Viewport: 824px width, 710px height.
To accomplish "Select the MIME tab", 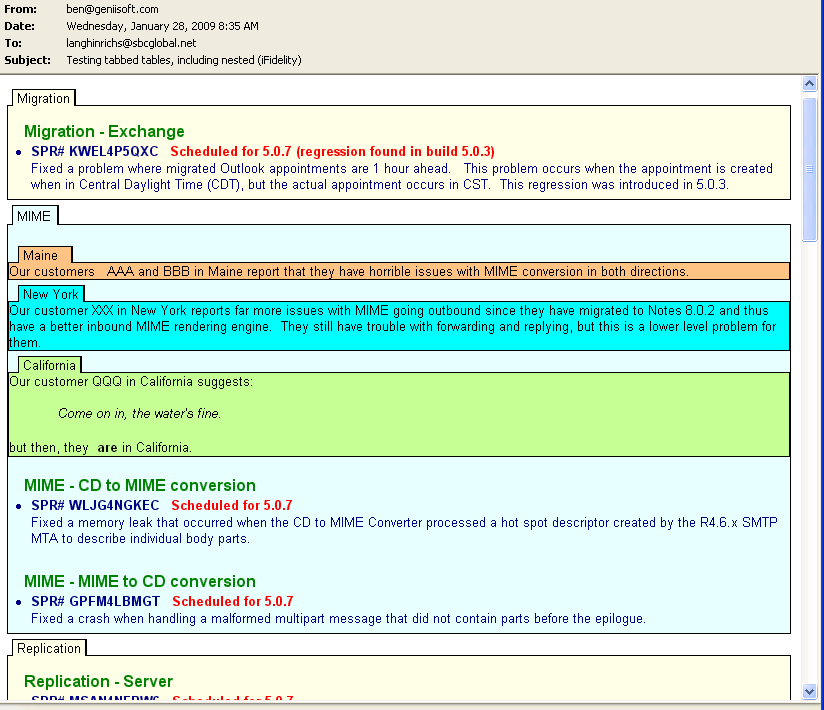I will point(34,215).
